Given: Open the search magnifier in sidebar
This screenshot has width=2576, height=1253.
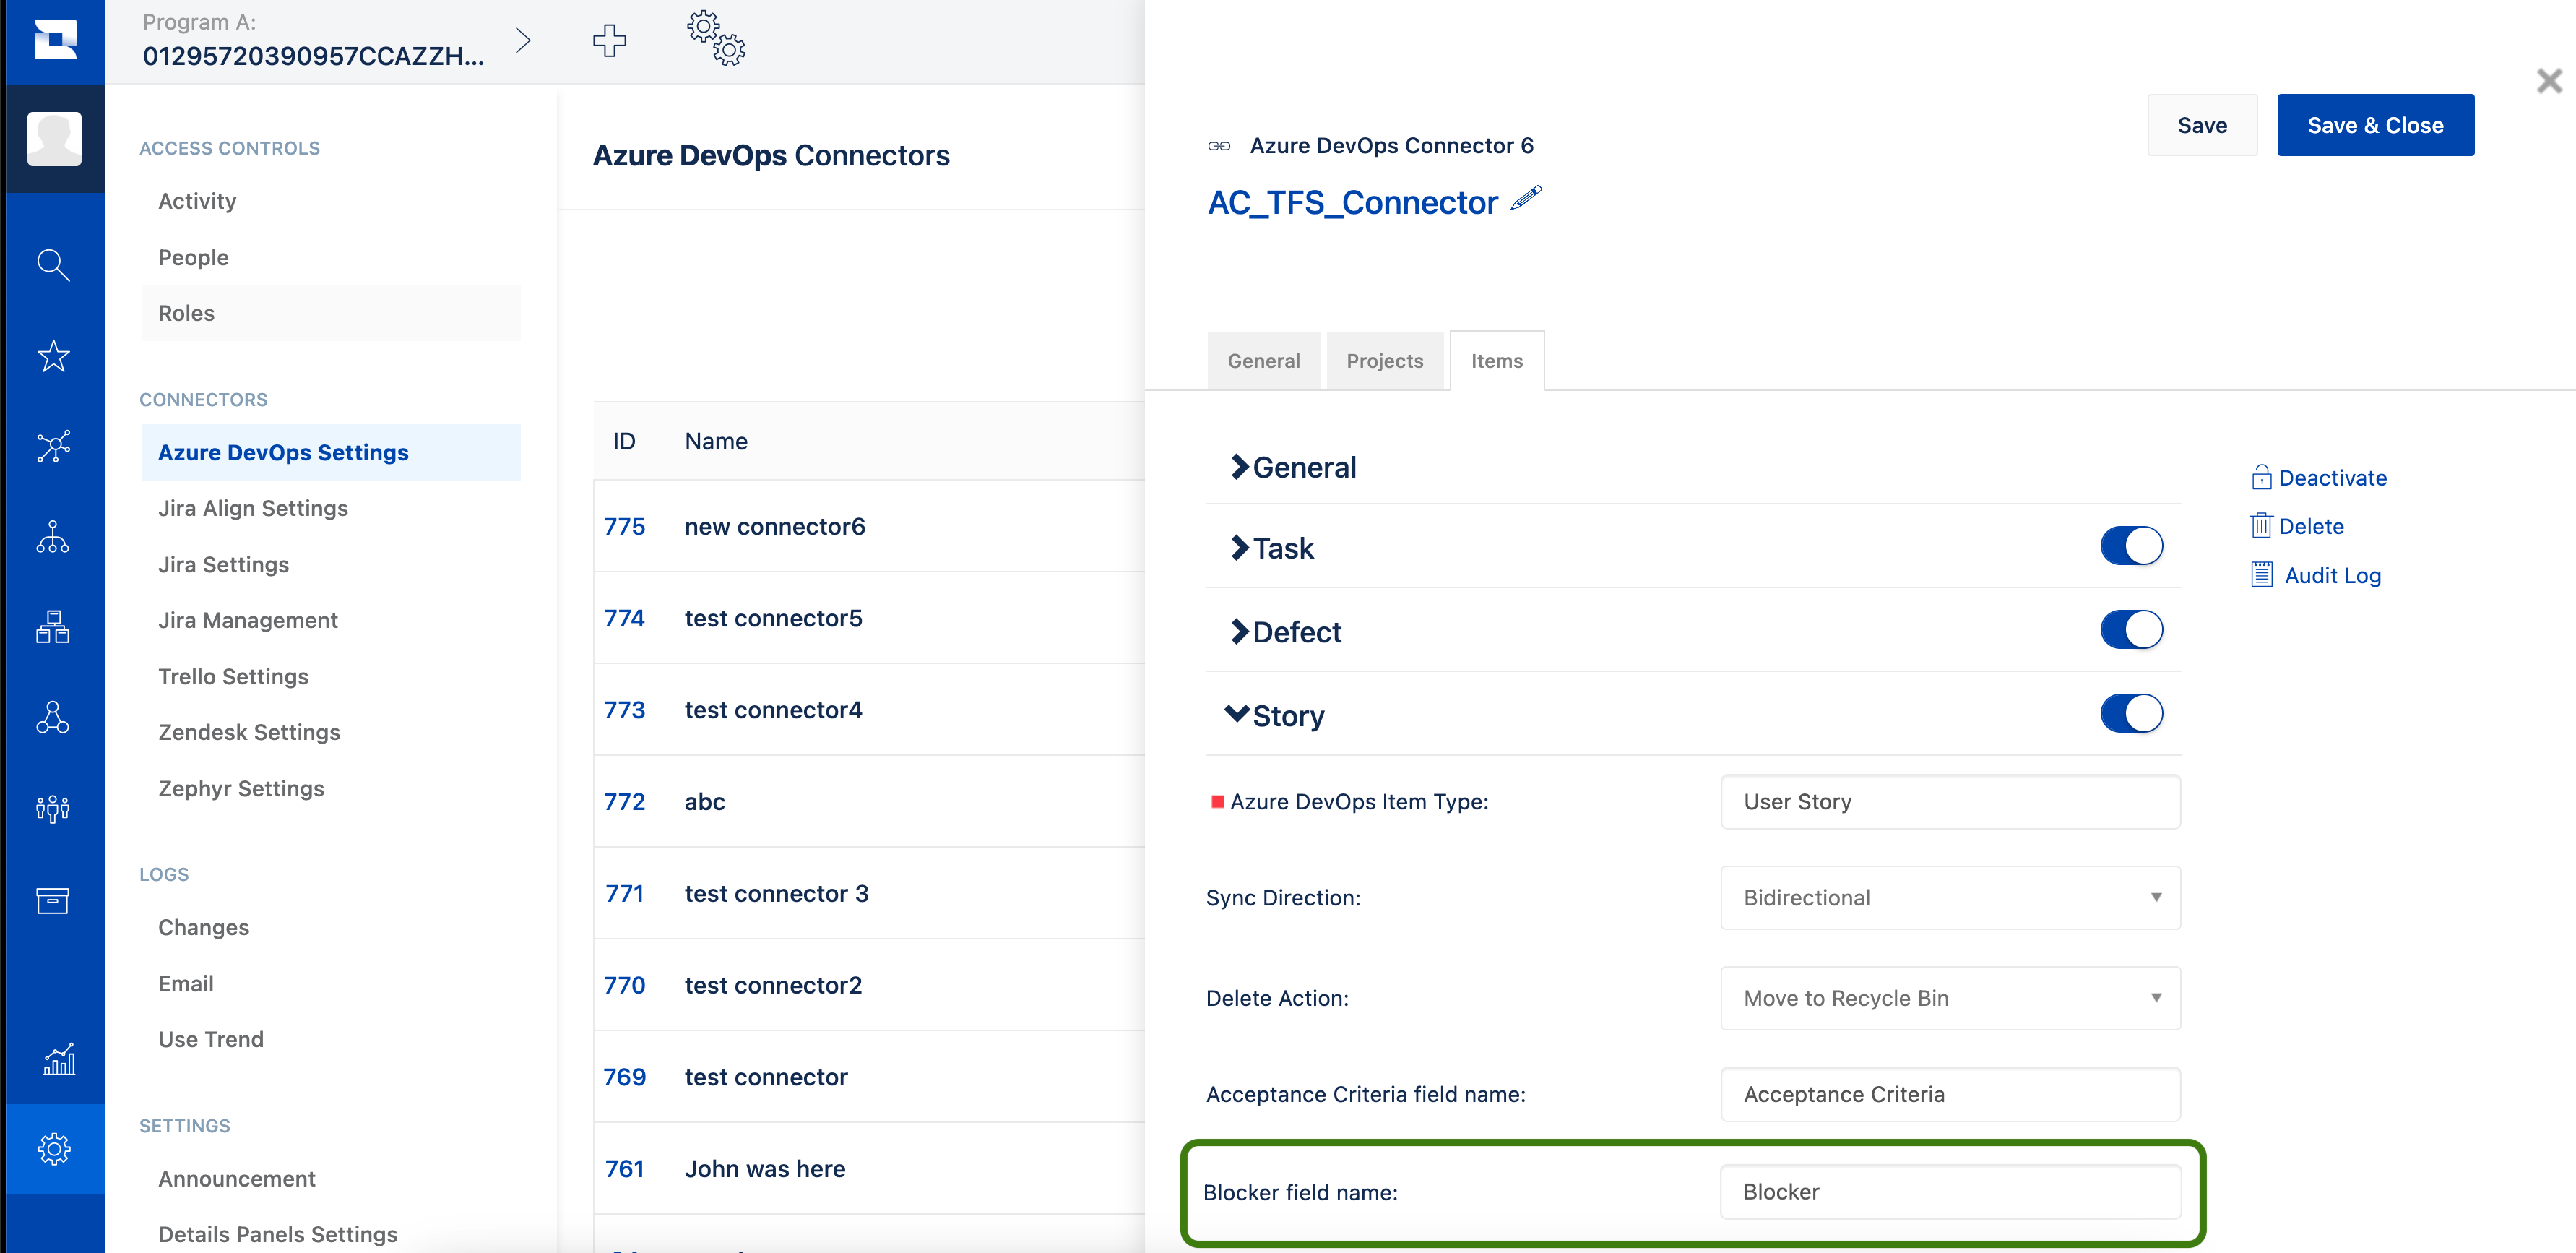Looking at the screenshot, I should 53,265.
